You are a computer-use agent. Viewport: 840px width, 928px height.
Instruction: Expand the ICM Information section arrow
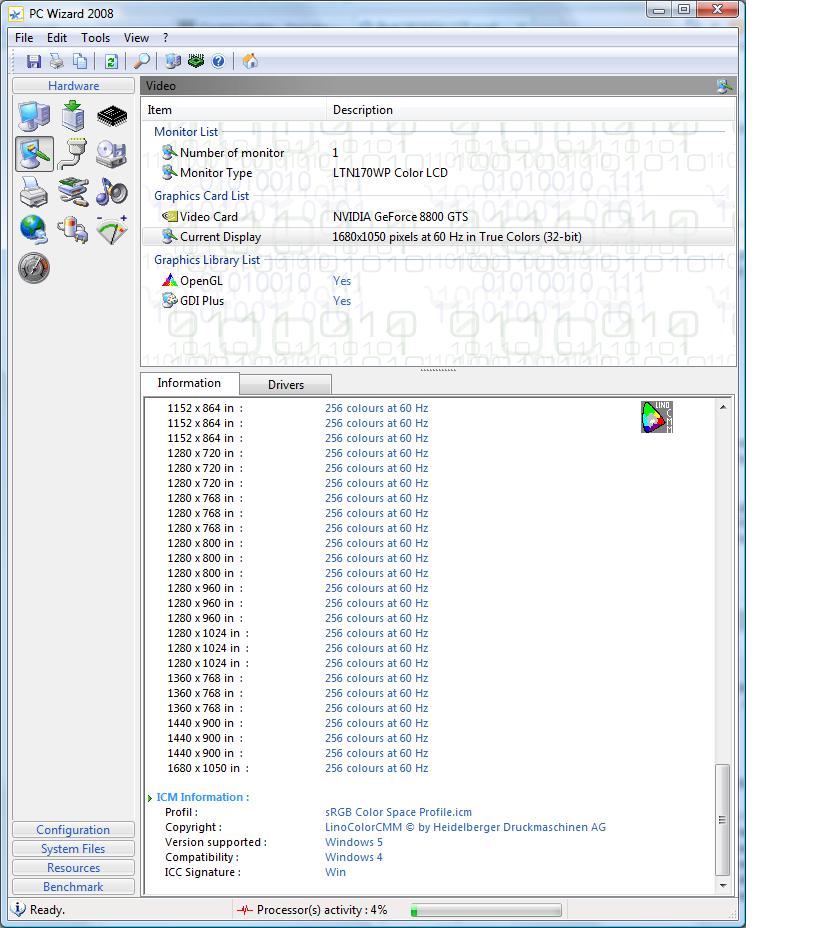(x=150, y=798)
